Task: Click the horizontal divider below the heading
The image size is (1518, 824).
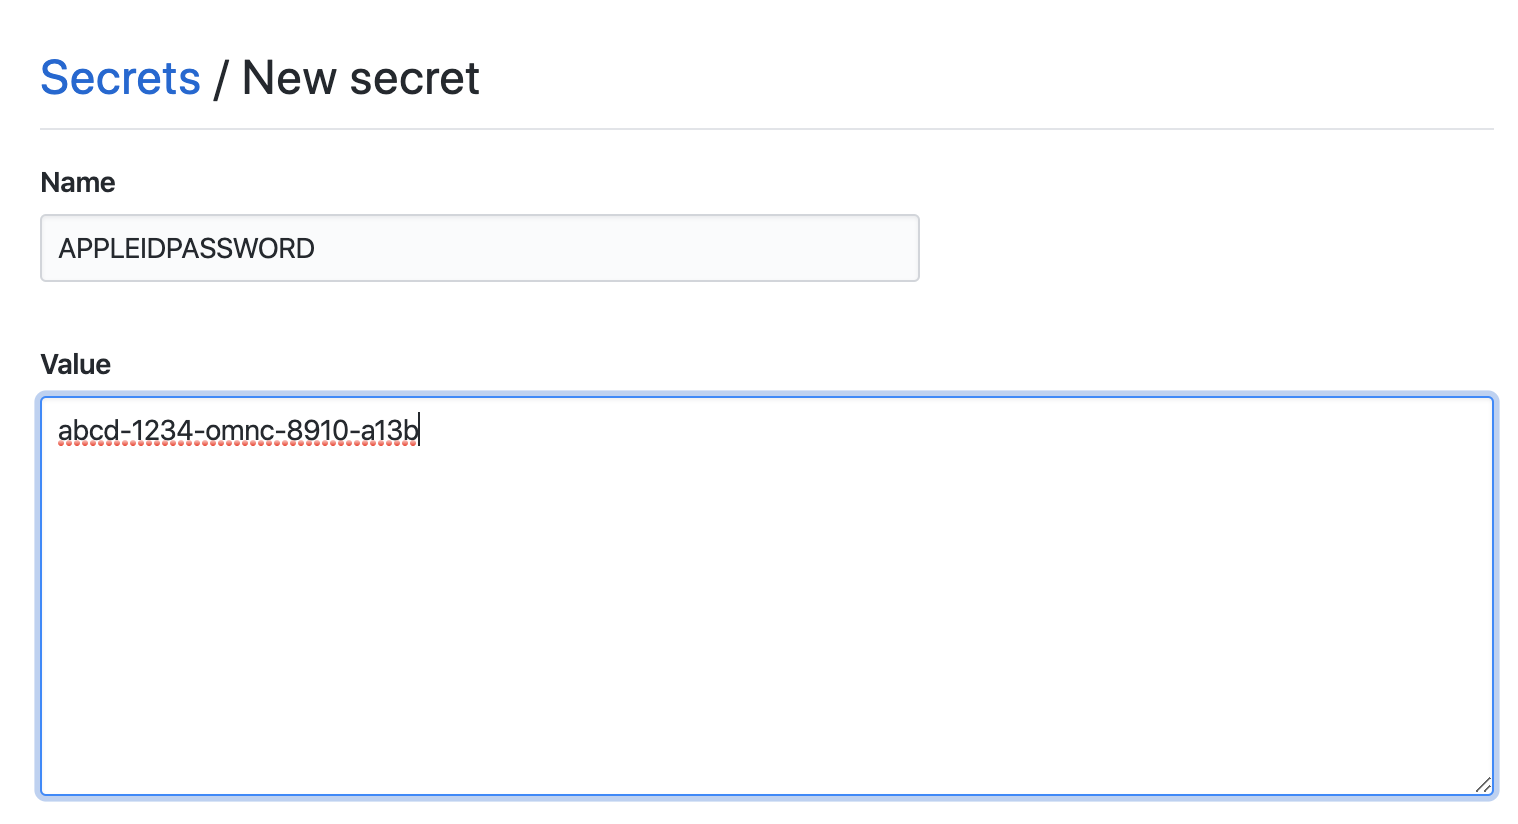Action: pyautogui.click(x=767, y=129)
